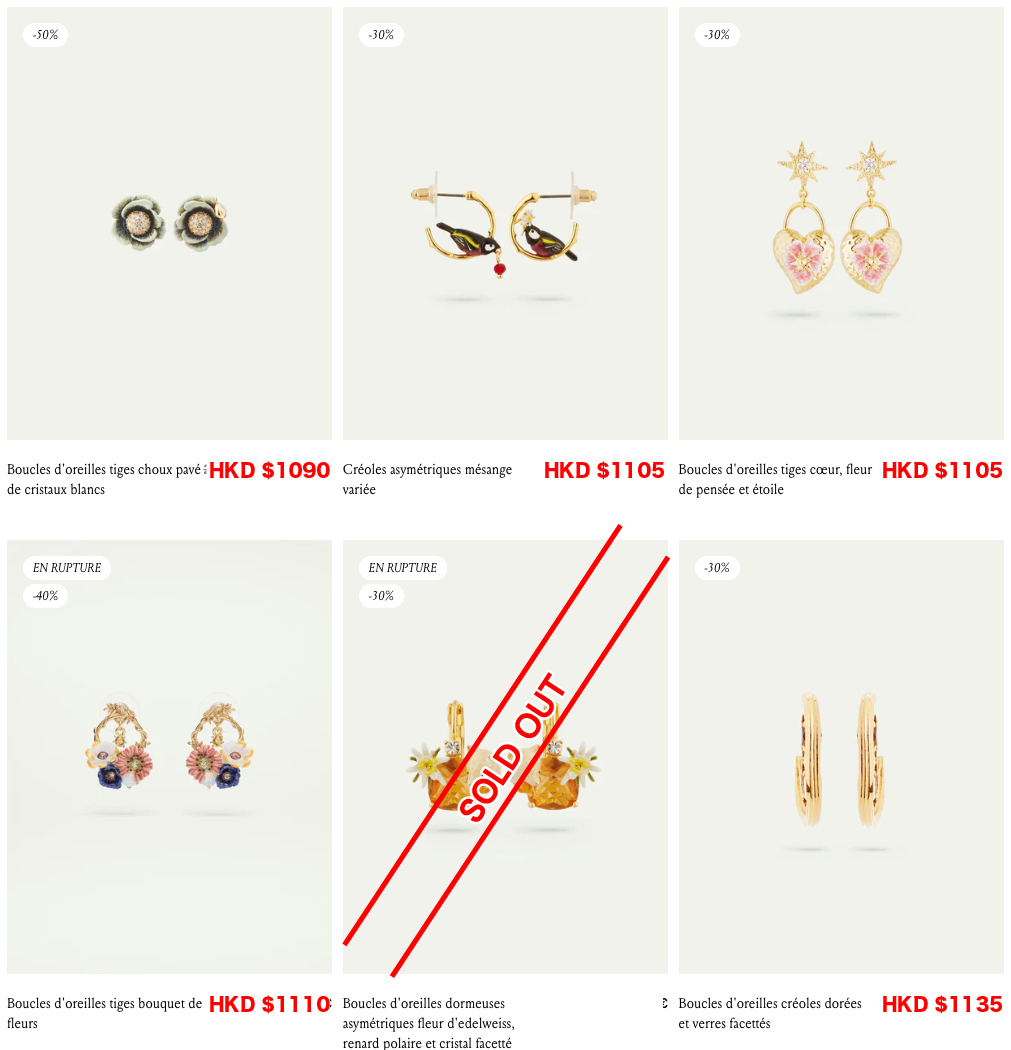Click the EN RUPTURE badge on edelweiss earrings
The width and height of the screenshot is (1011, 1050).
point(402,567)
